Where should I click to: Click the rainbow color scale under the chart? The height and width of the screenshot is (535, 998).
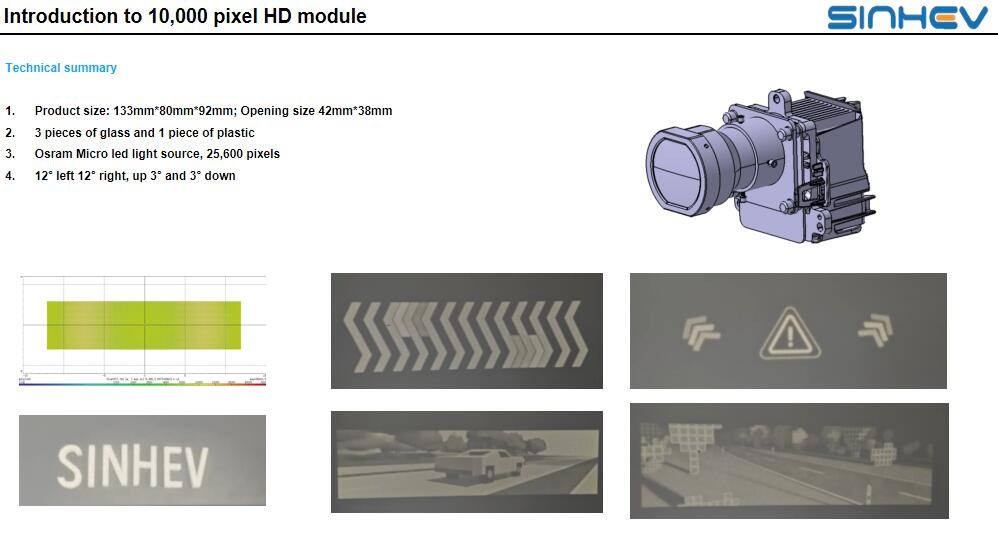(143, 385)
